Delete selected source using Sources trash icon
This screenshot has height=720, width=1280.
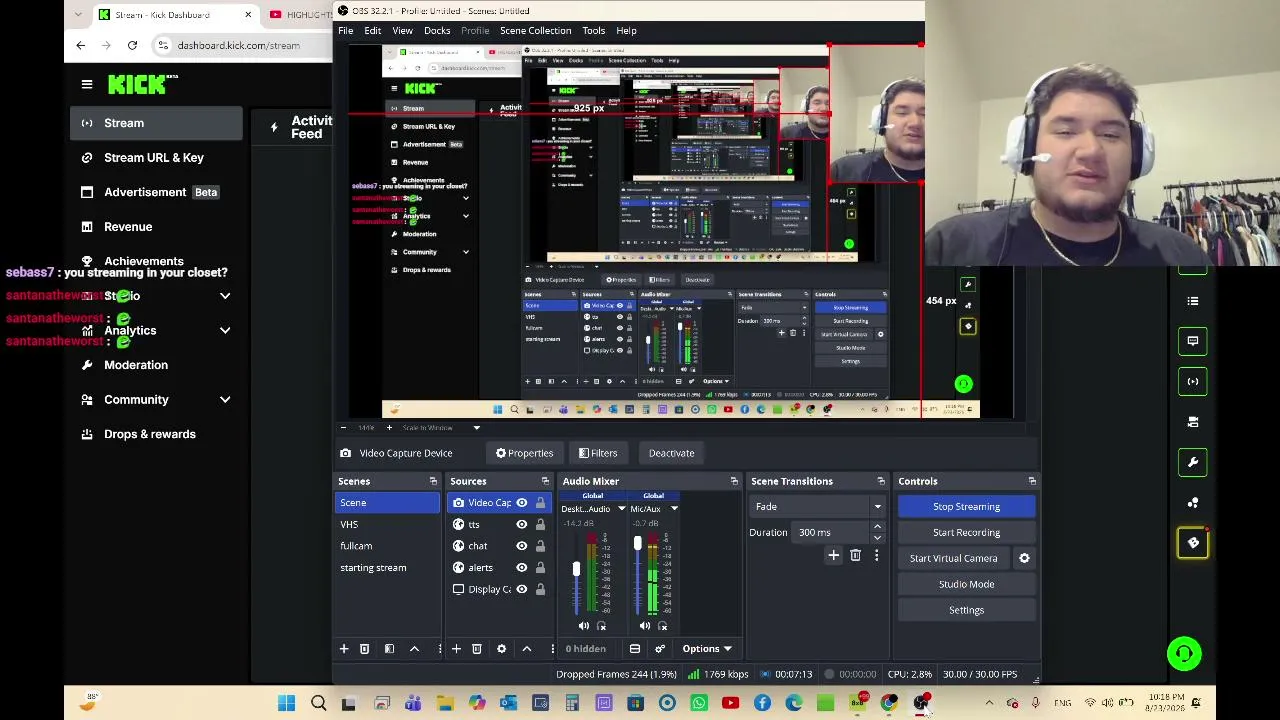click(x=477, y=649)
